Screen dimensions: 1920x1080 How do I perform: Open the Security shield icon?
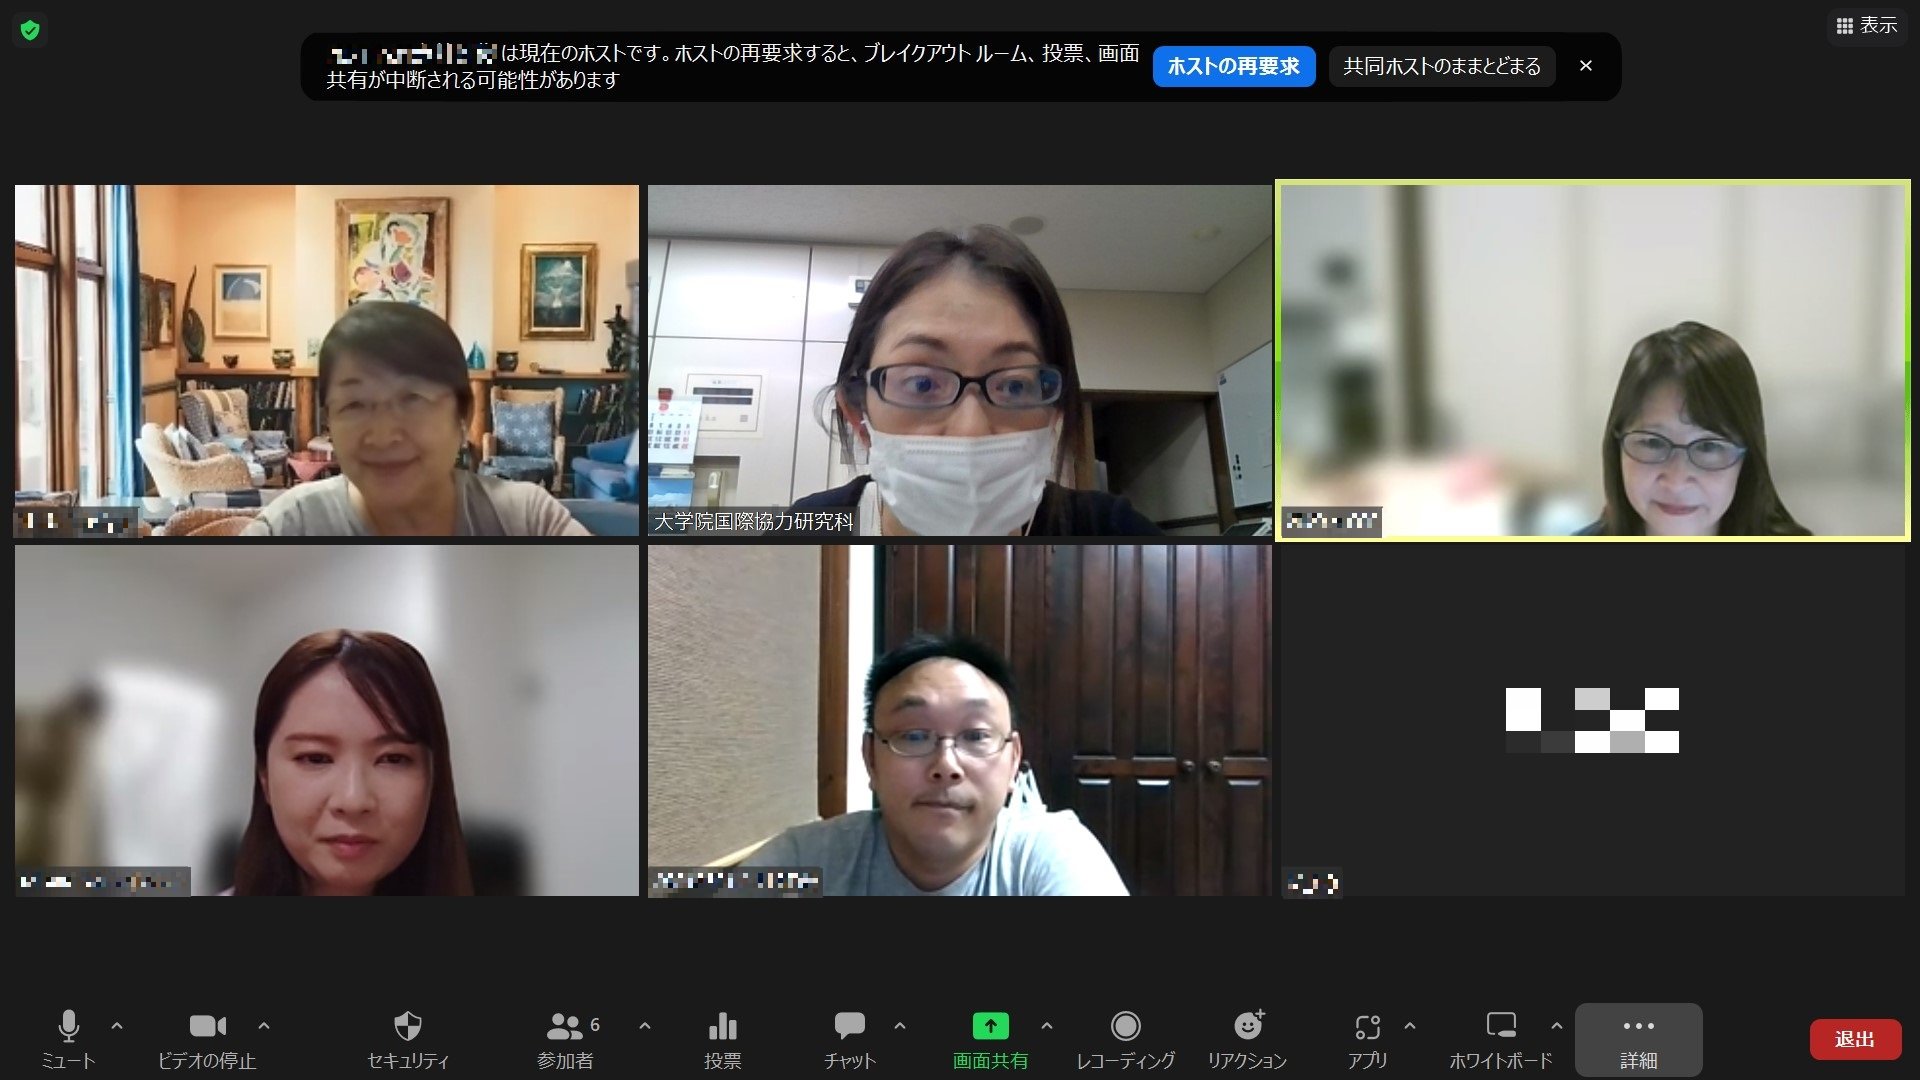(x=408, y=1027)
